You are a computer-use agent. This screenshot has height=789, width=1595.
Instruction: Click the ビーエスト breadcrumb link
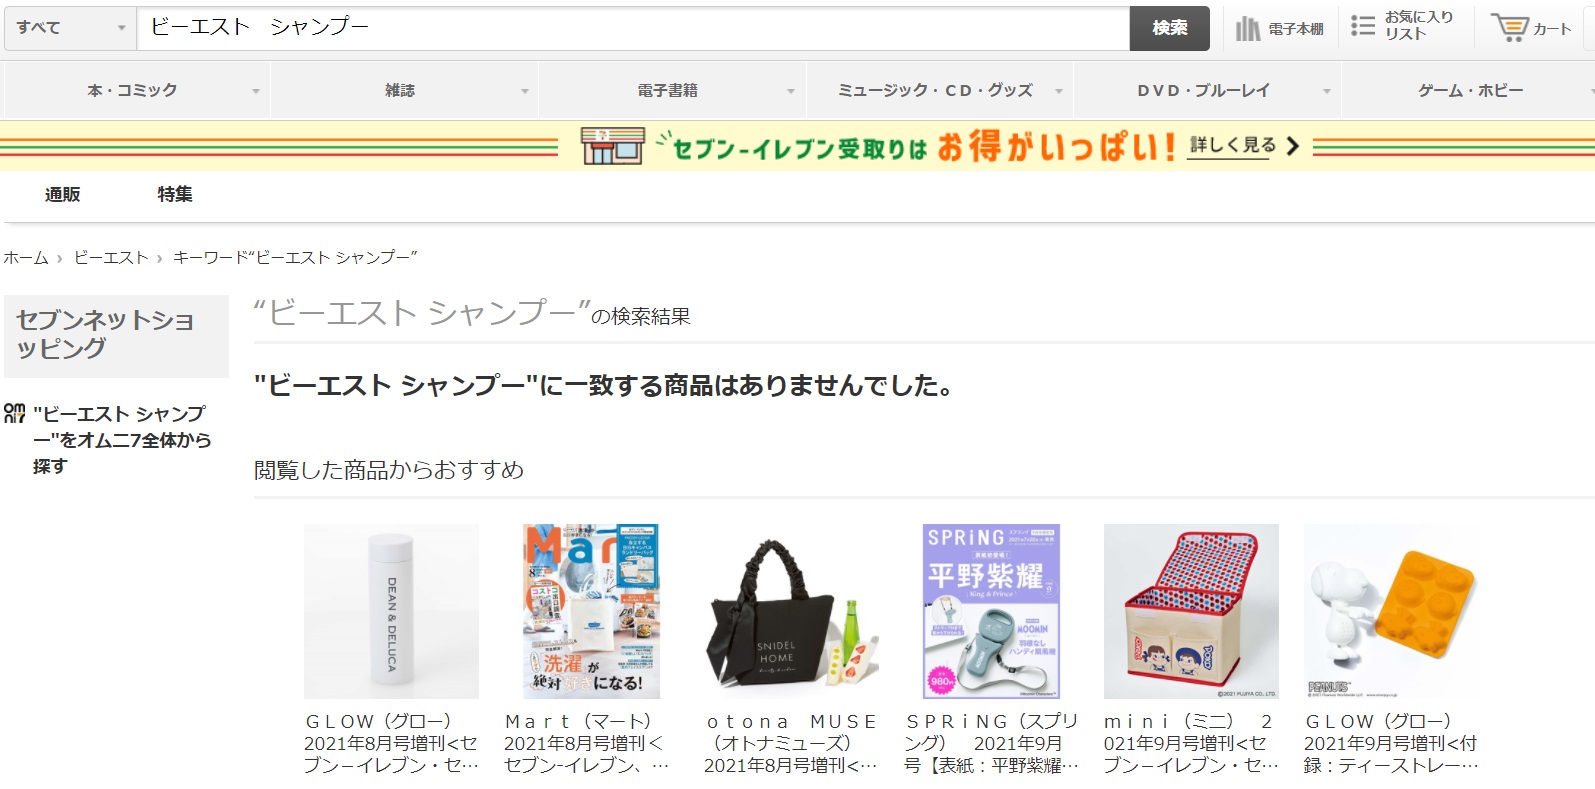tap(111, 258)
